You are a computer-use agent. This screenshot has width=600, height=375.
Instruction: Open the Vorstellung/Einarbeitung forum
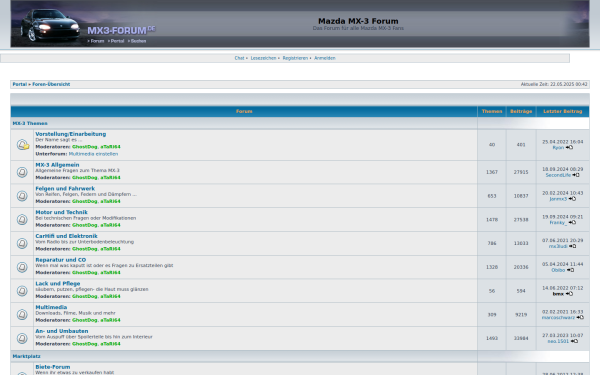click(71, 134)
